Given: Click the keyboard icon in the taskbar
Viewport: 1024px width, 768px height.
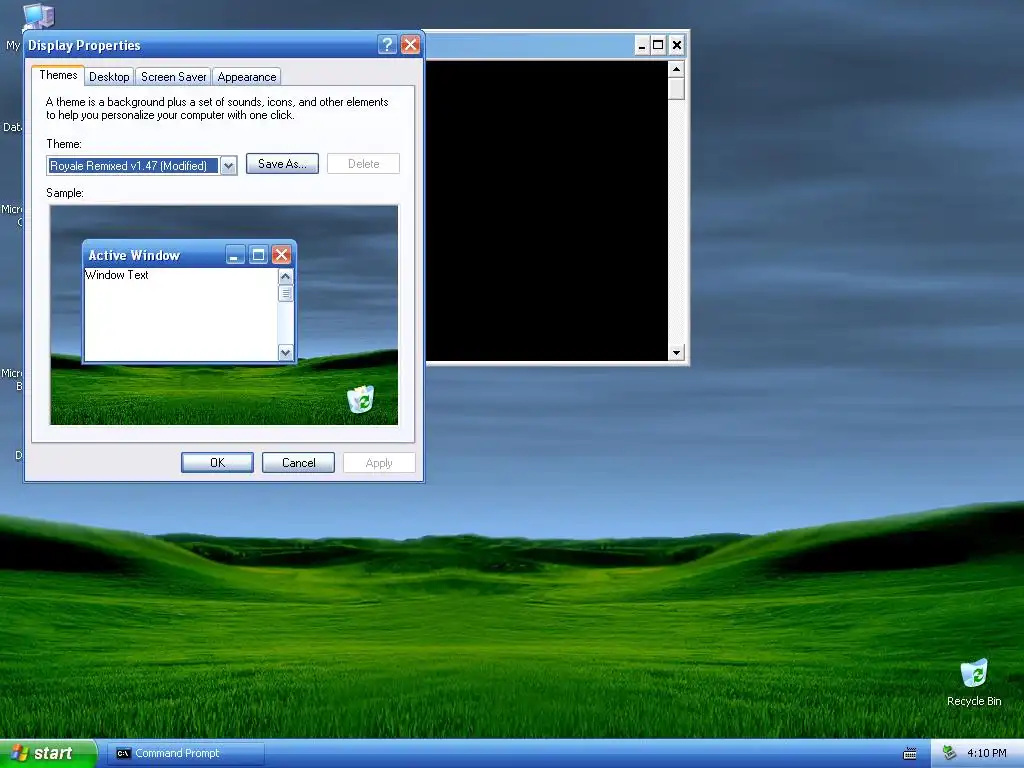Looking at the screenshot, I should pos(910,754).
